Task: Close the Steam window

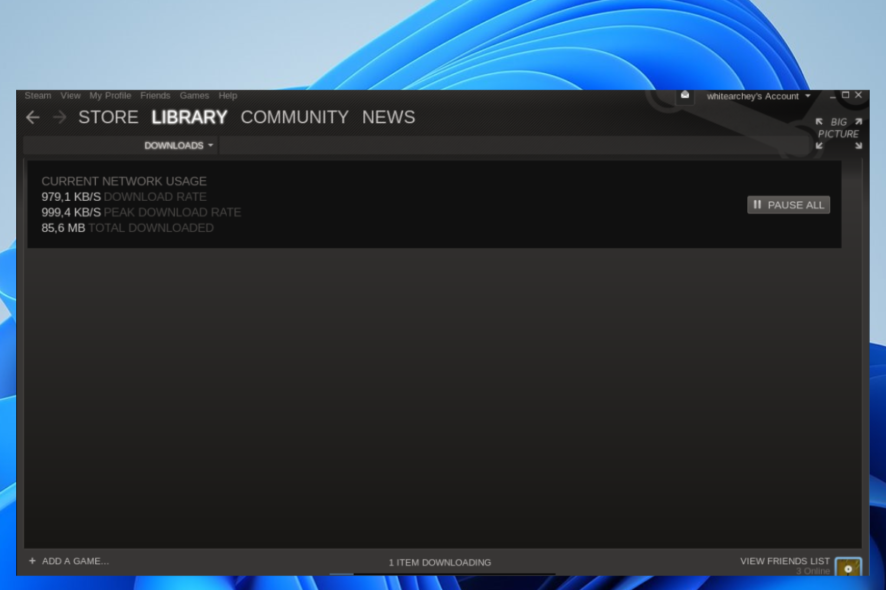Action: coord(858,96)
